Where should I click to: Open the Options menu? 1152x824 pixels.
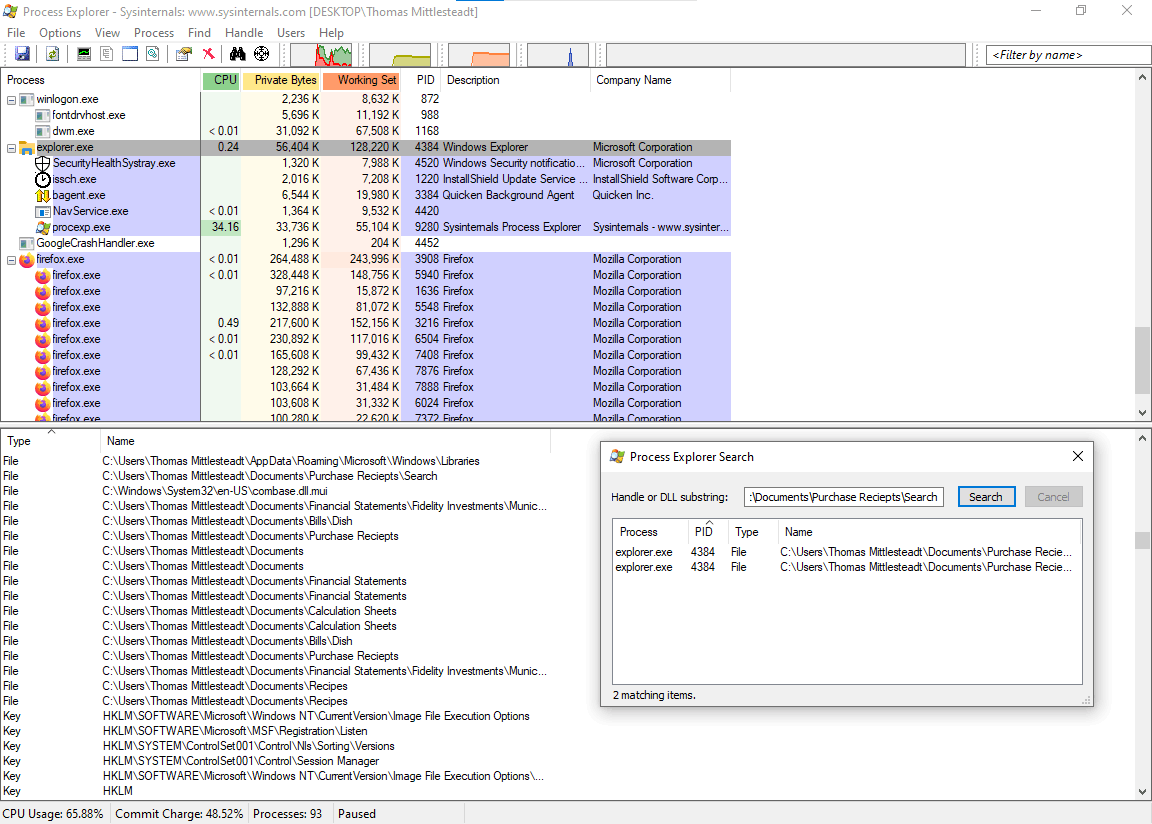pyautogui.click(x=60, y=33)
